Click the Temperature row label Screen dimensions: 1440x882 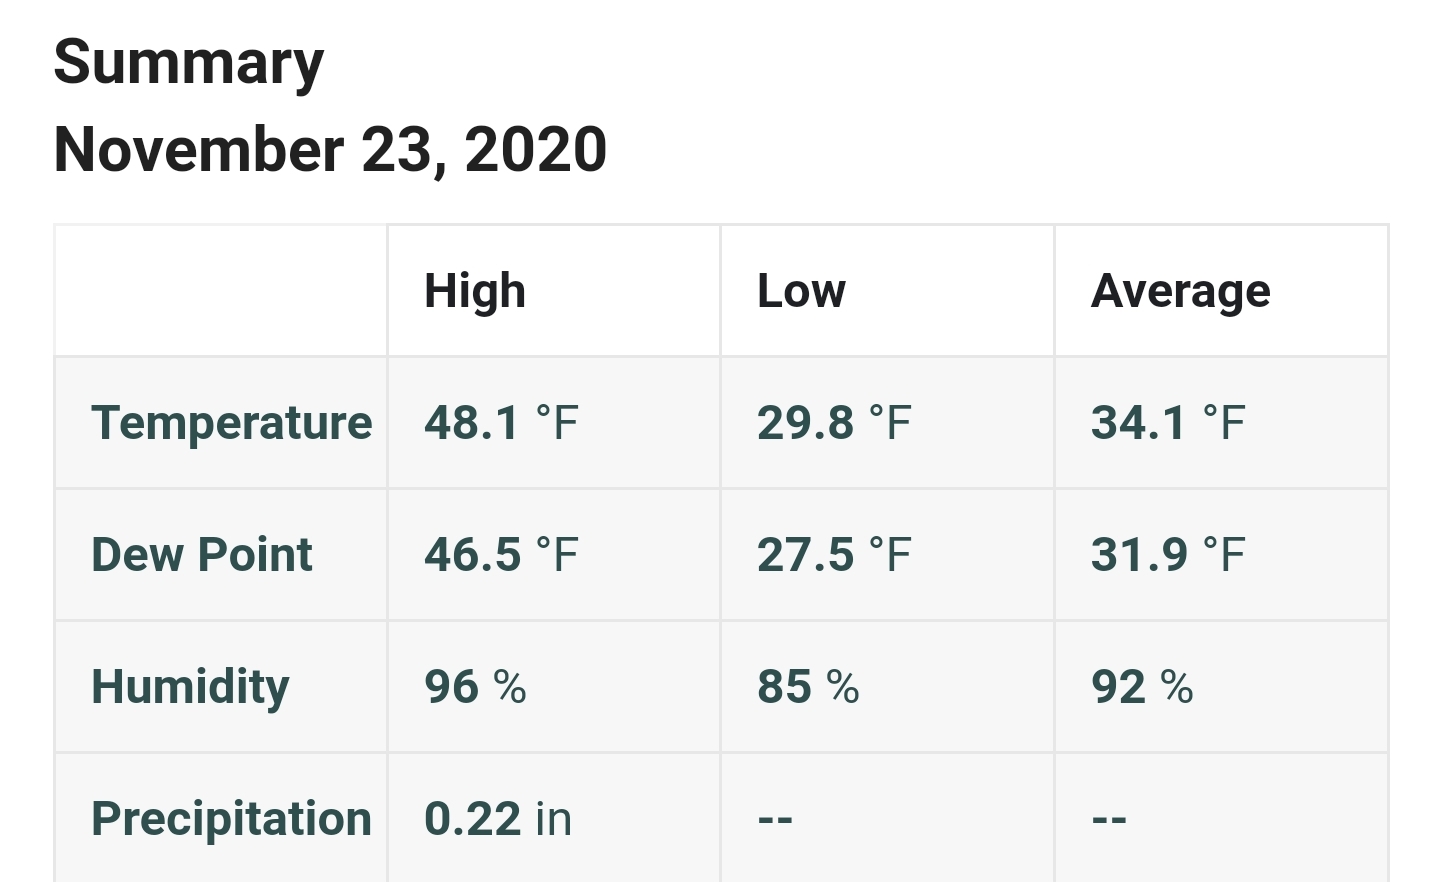click(231, 423)
